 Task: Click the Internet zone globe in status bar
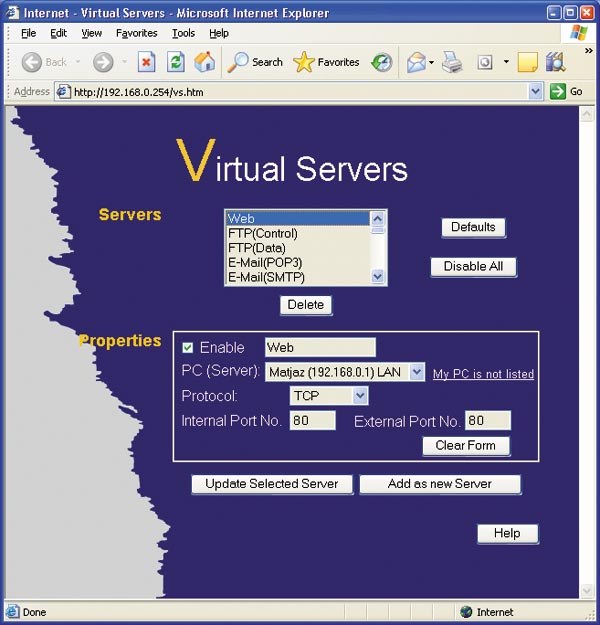point(466,611)
